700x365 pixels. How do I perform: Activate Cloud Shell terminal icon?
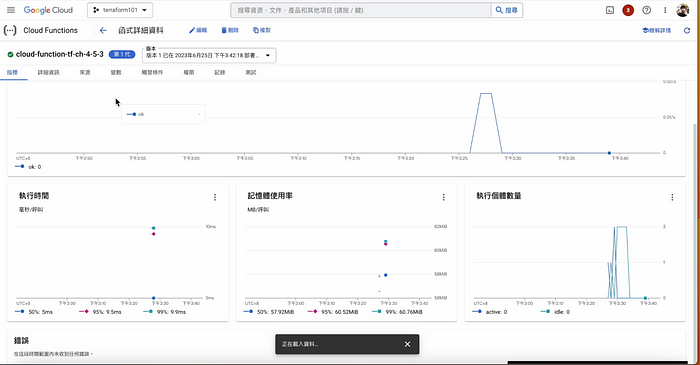pos(610,10)
